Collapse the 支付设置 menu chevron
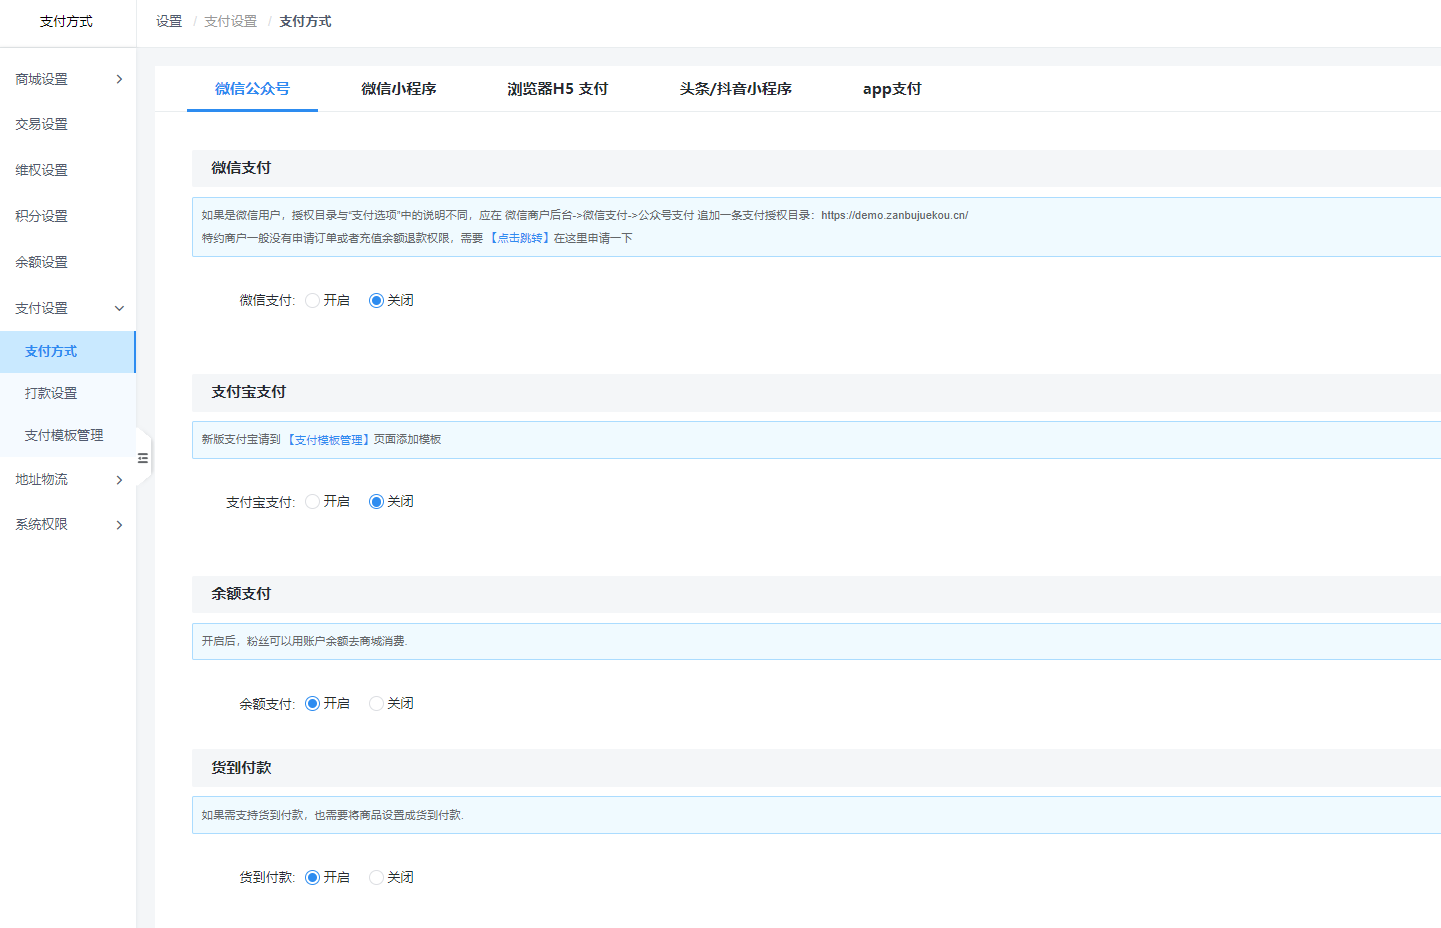 [119, 308]
